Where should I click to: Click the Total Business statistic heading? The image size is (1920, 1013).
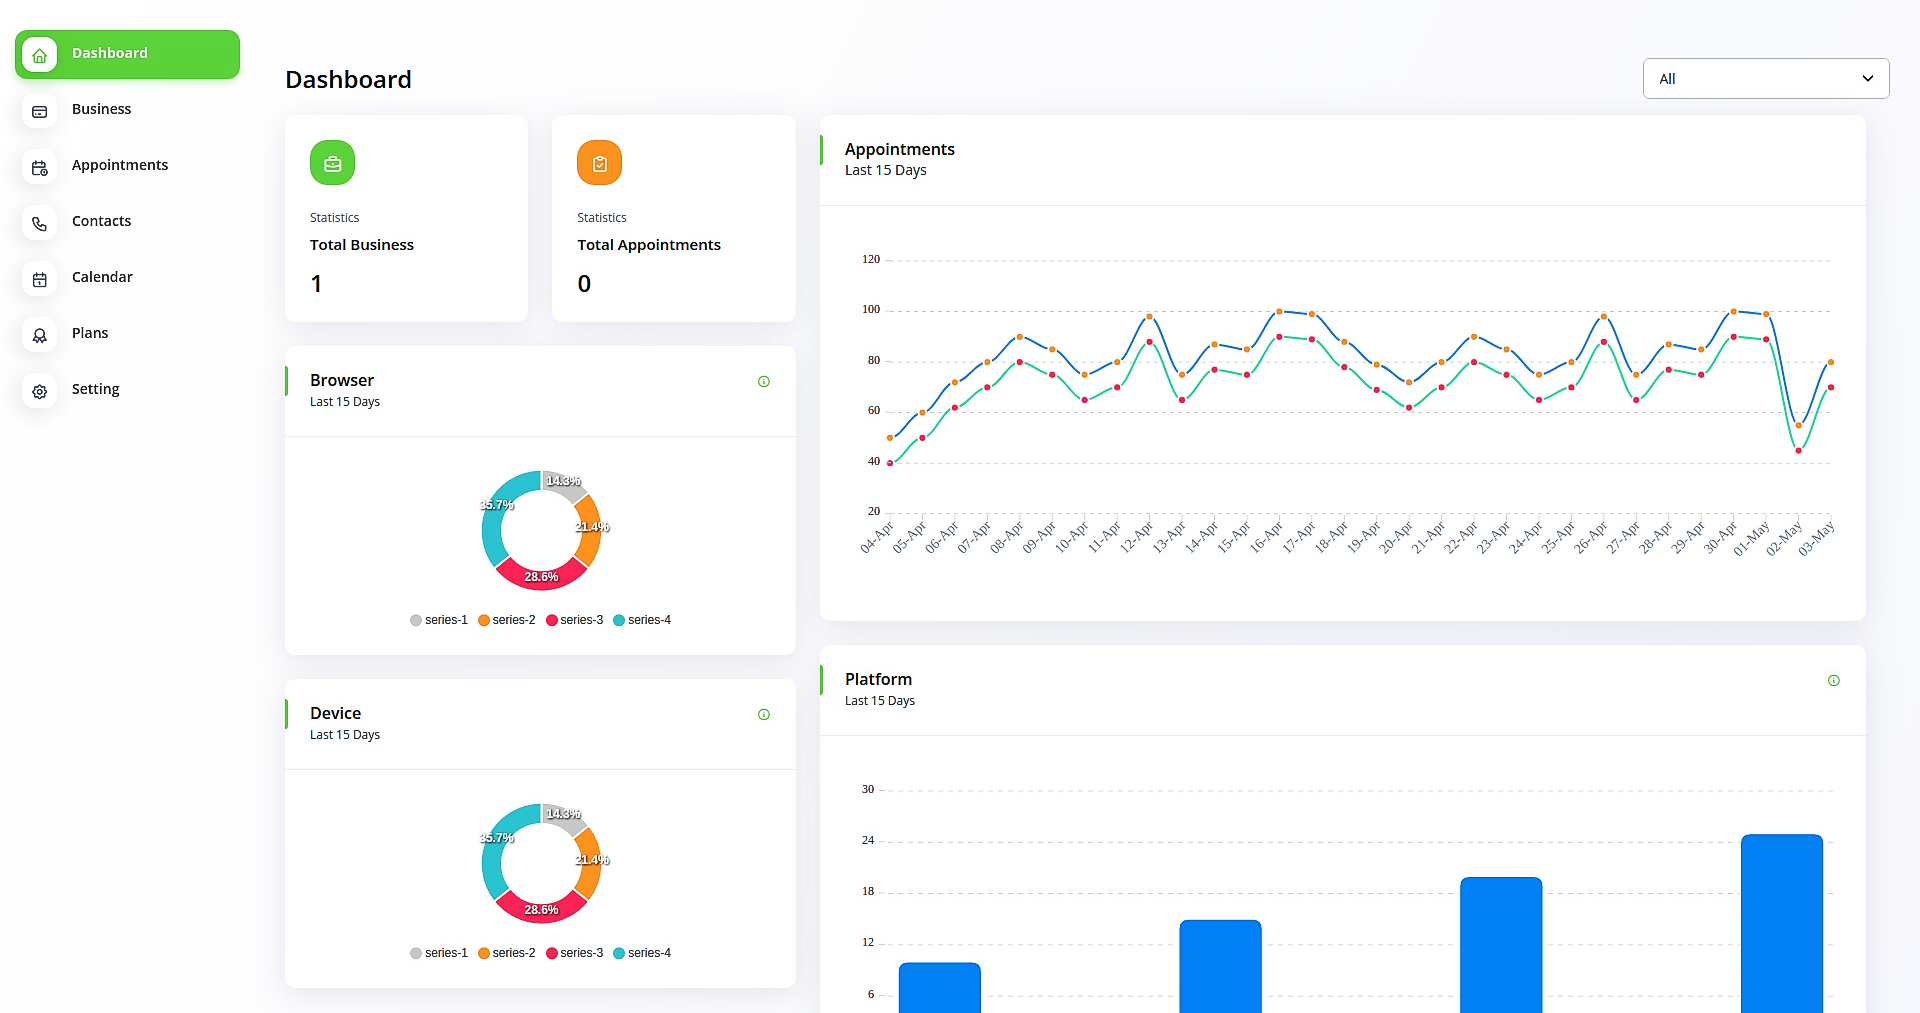coord(362,245)
